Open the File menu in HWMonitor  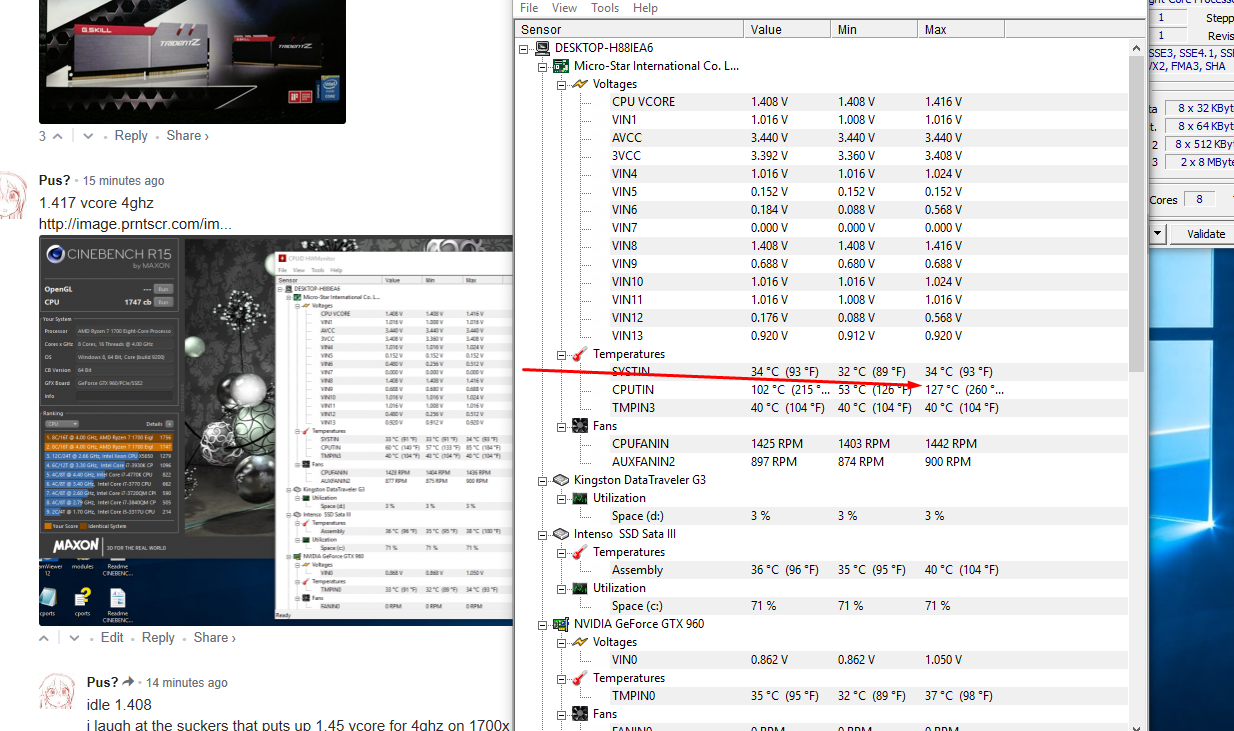tap(529, 8)
